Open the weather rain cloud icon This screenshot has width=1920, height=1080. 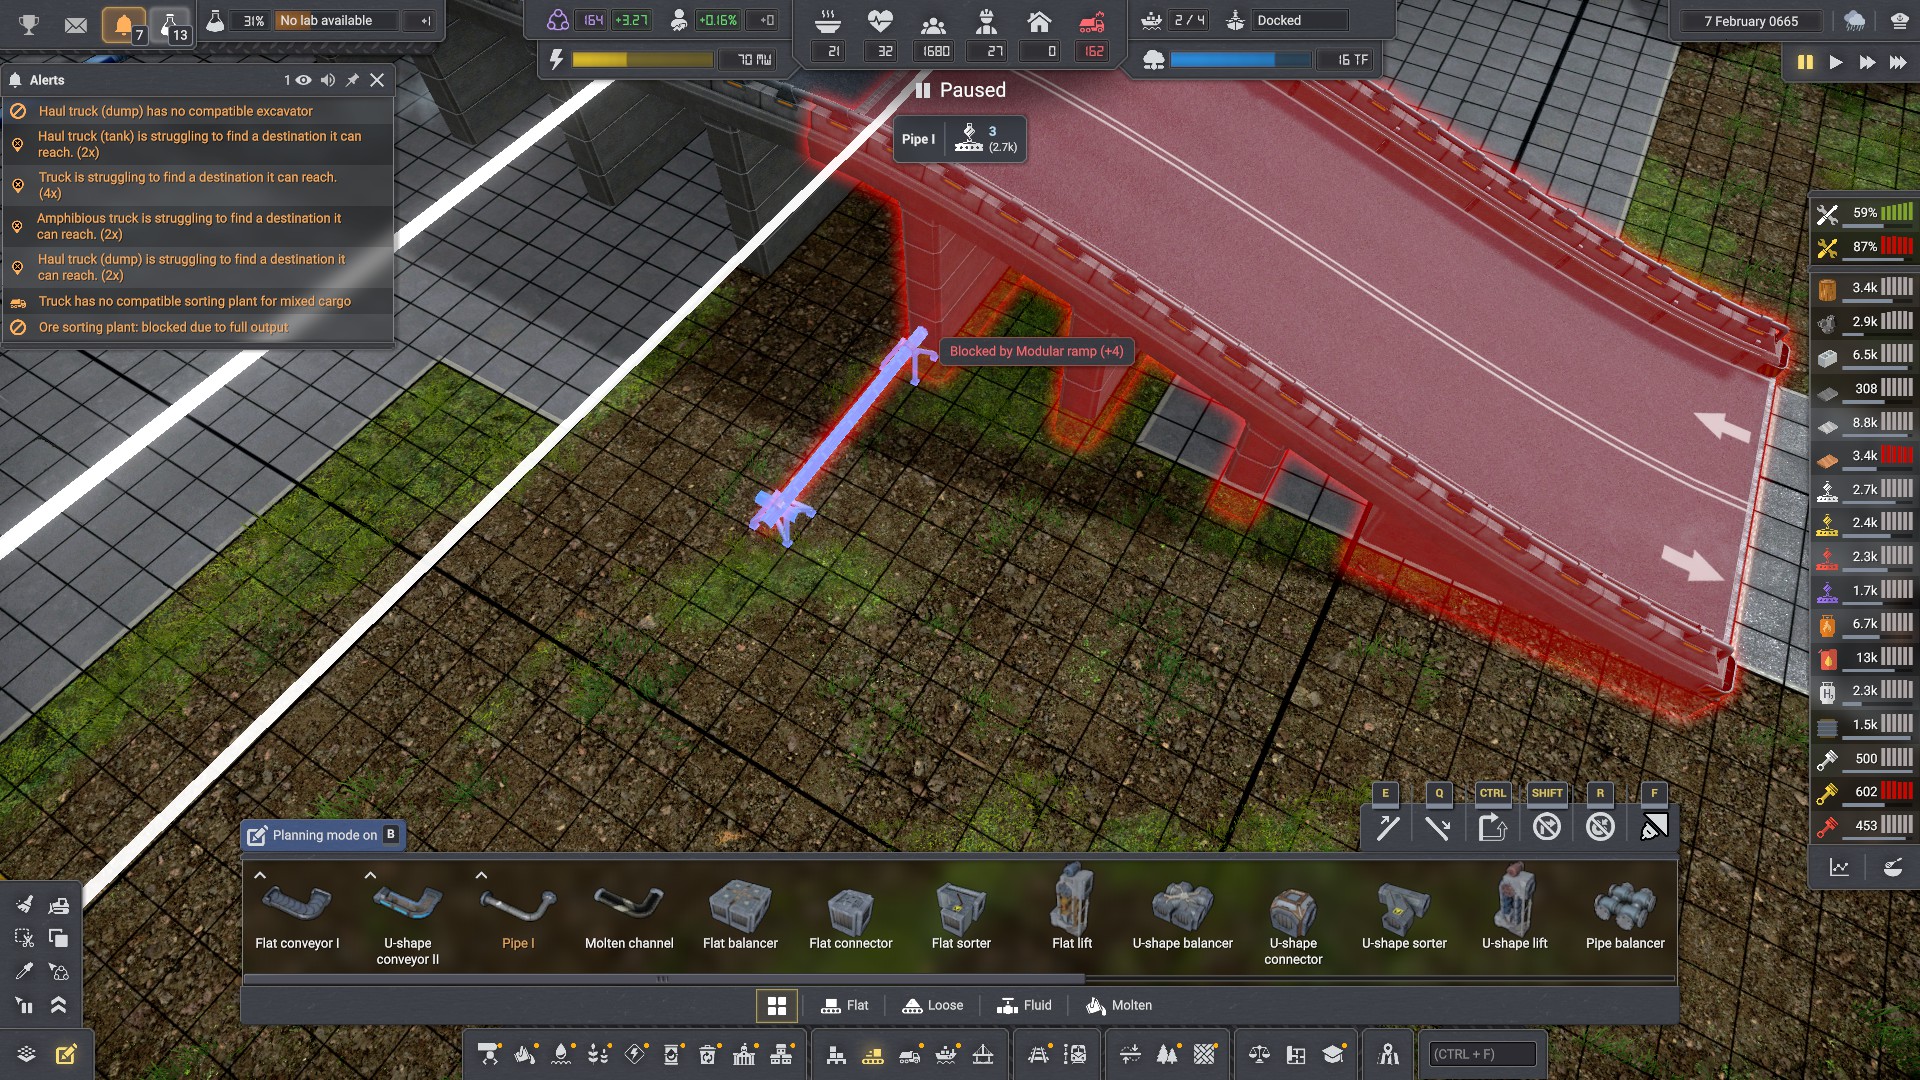[1854, 21]
